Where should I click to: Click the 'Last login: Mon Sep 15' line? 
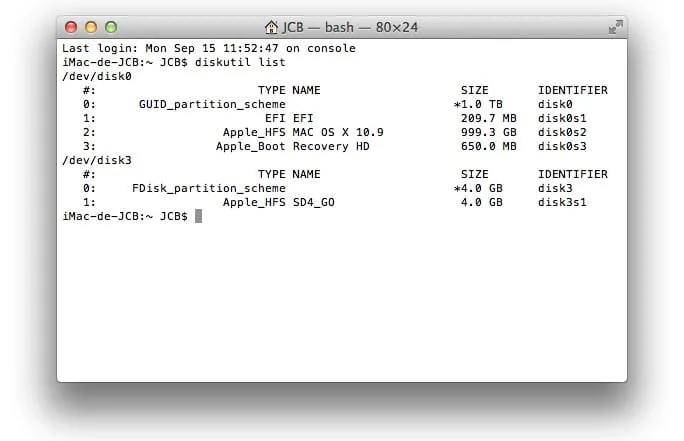point(209,48)
